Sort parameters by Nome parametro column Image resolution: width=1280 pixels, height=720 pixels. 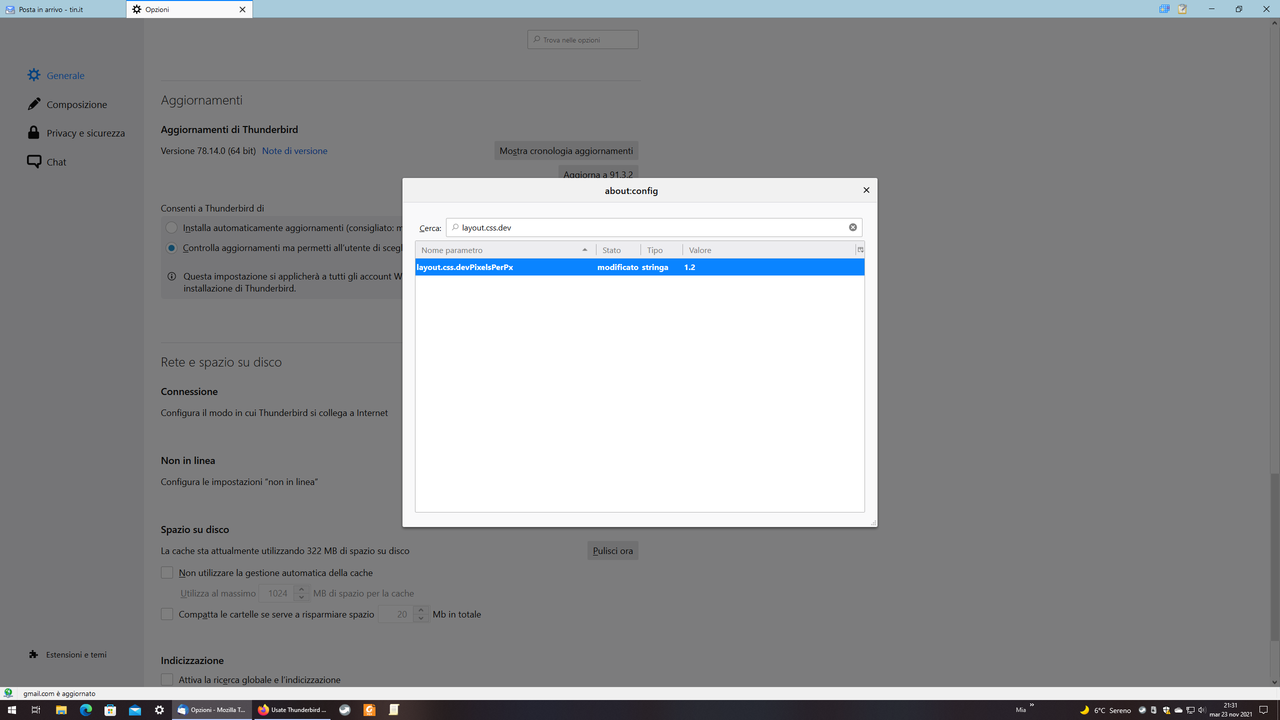(x=500, y=249)
